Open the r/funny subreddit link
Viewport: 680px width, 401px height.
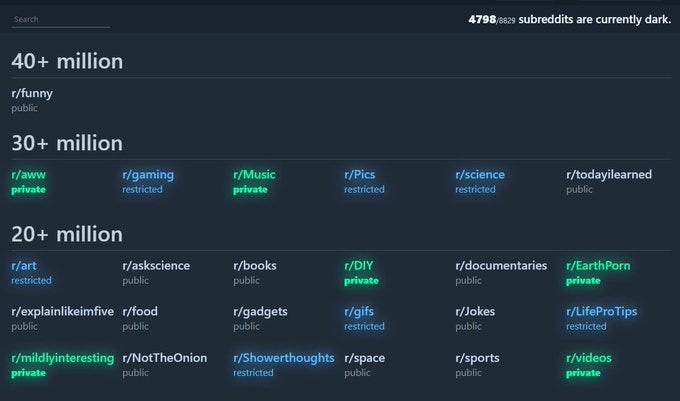32,93
